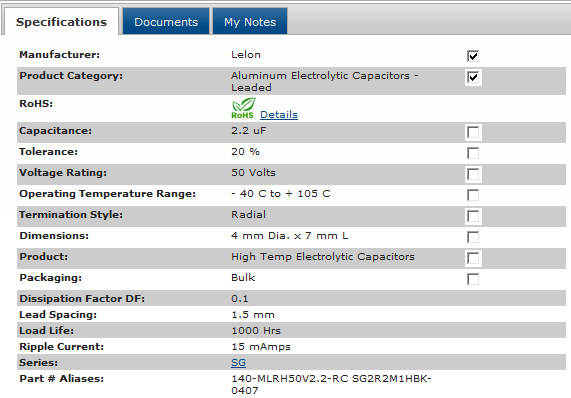Check the Capacitance 2.2 uF checkbox

coord(473,132)
